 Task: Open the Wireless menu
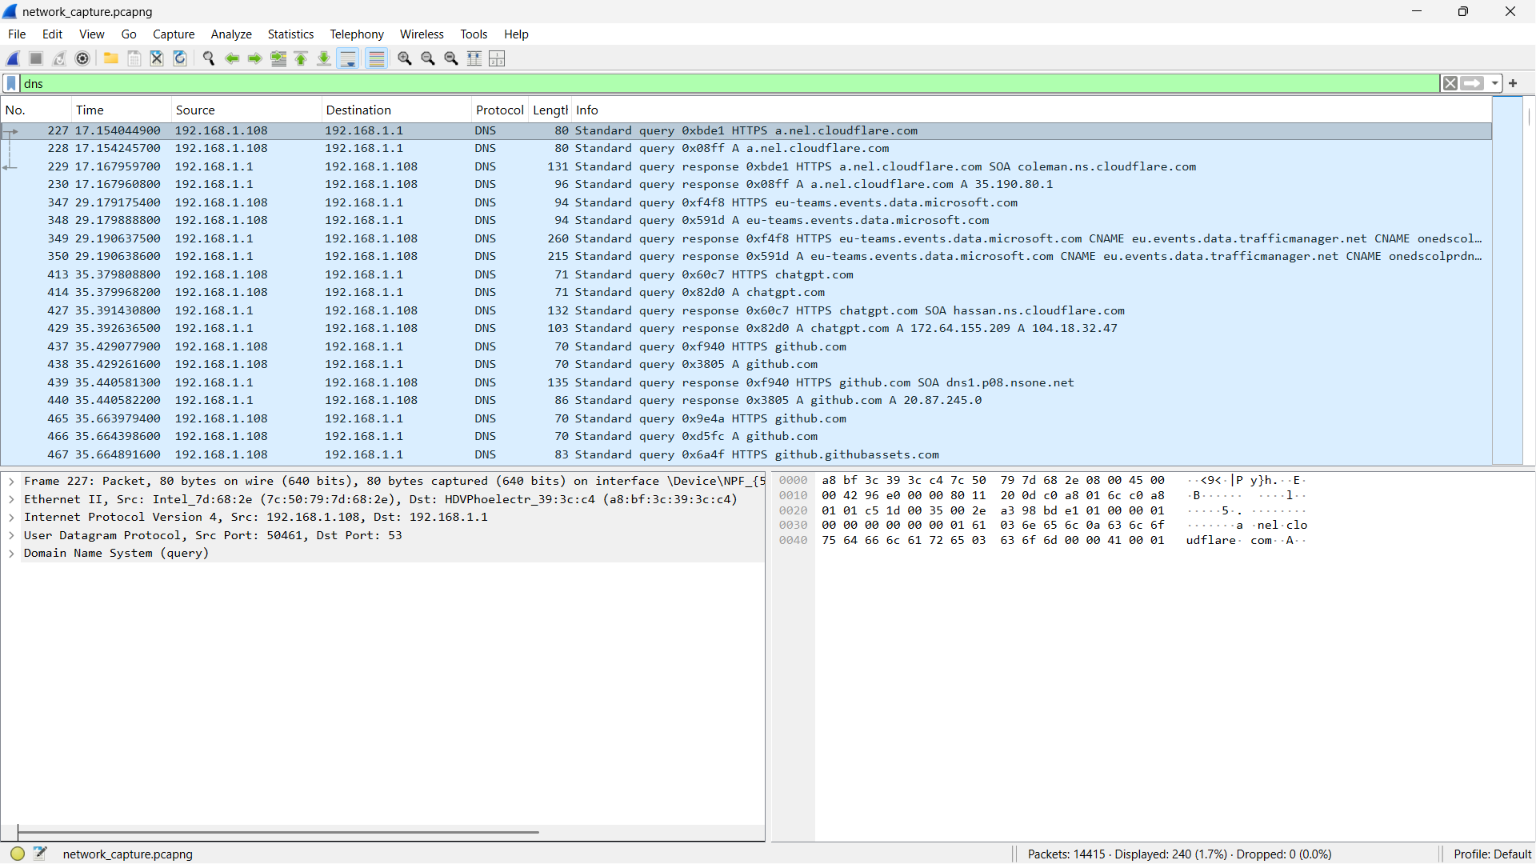(x=422, y=34)
